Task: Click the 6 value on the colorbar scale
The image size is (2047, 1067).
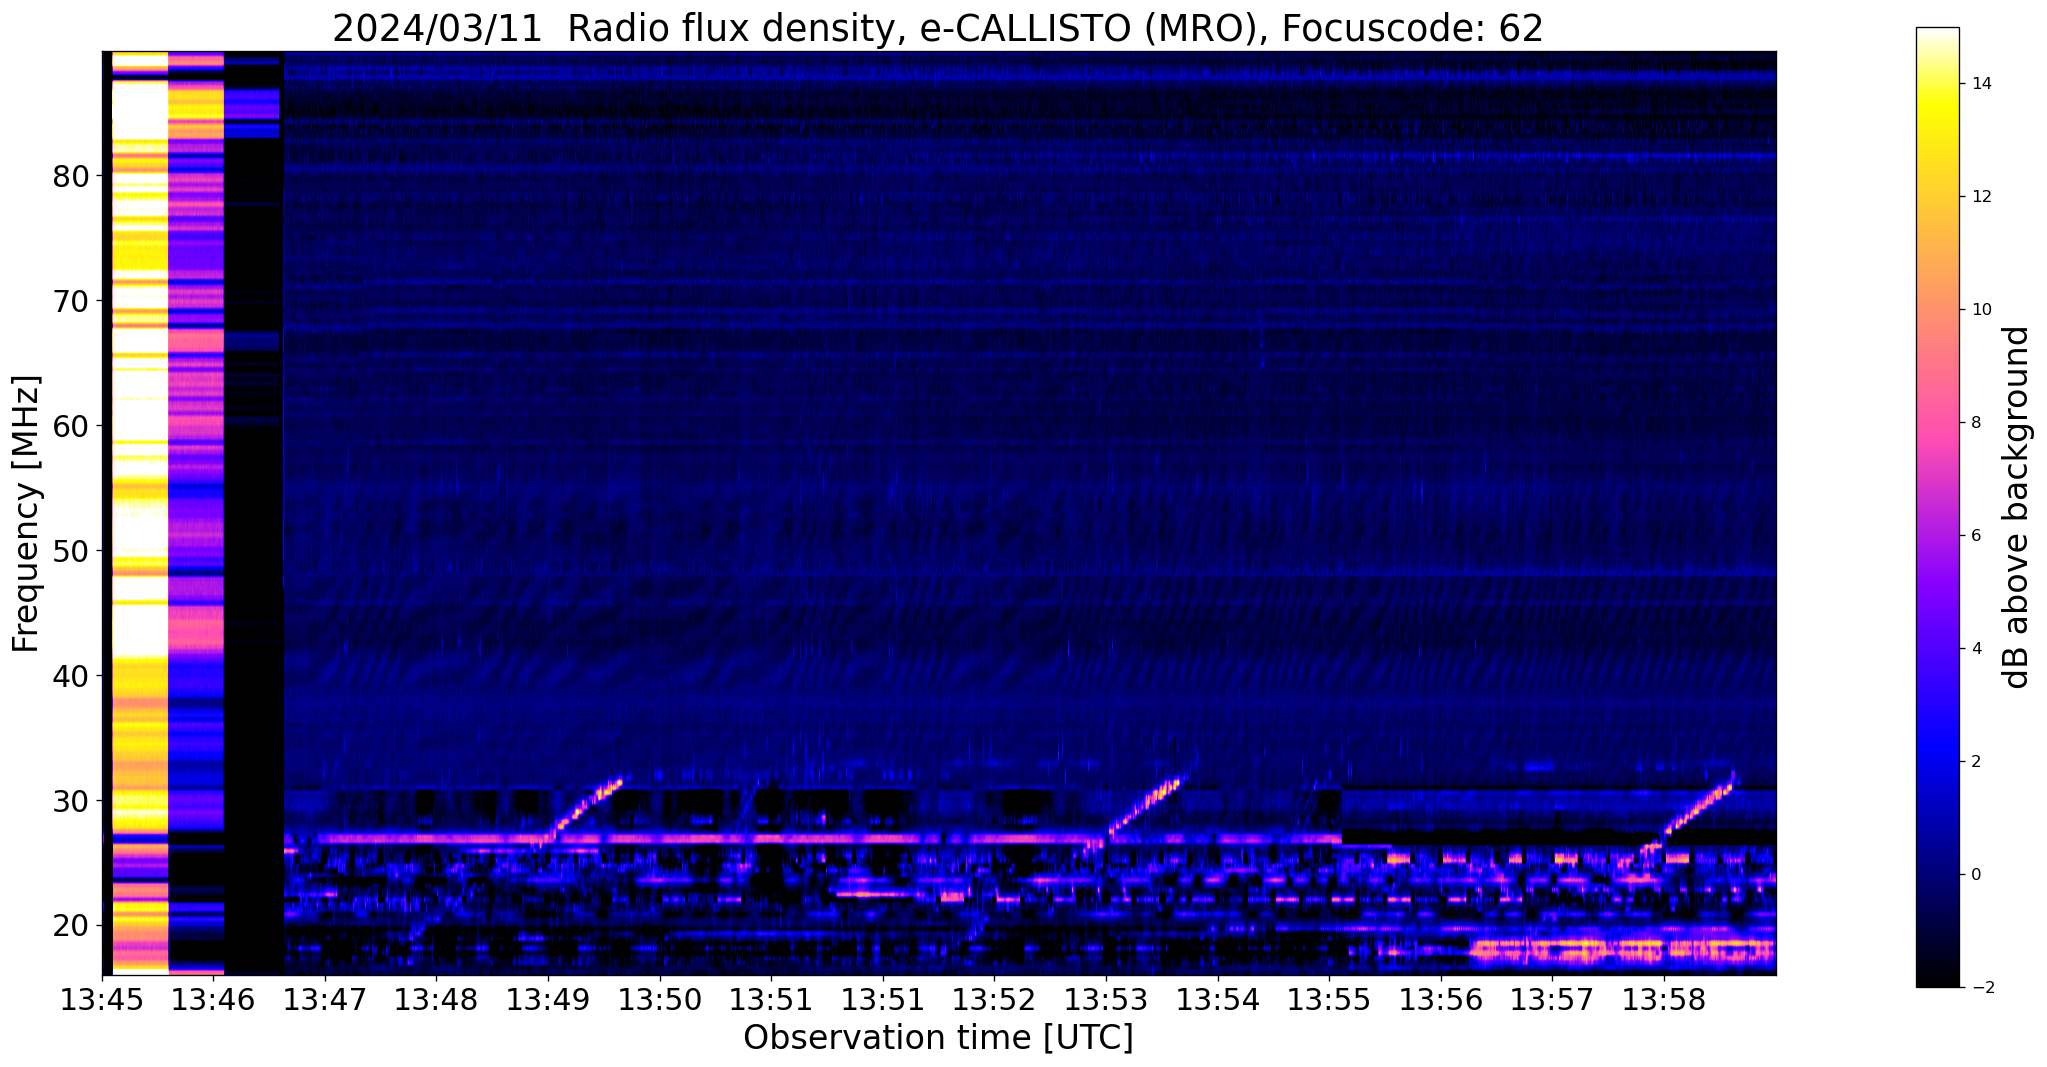Action: point(1975,536)
